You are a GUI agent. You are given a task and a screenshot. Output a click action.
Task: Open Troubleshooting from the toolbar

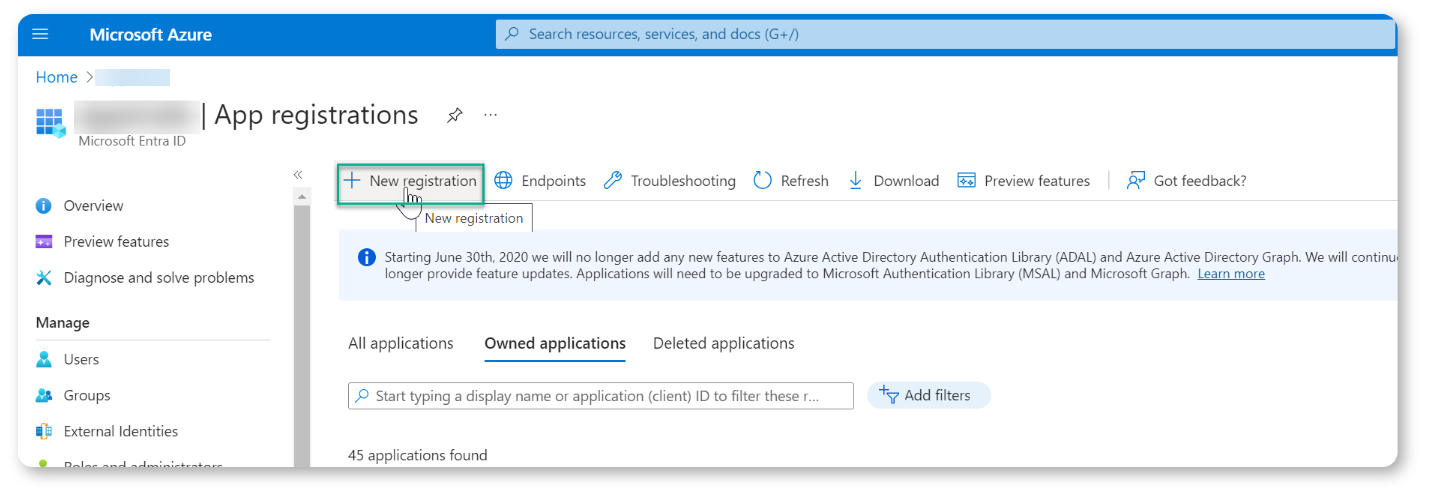click(x=669, y=181)
